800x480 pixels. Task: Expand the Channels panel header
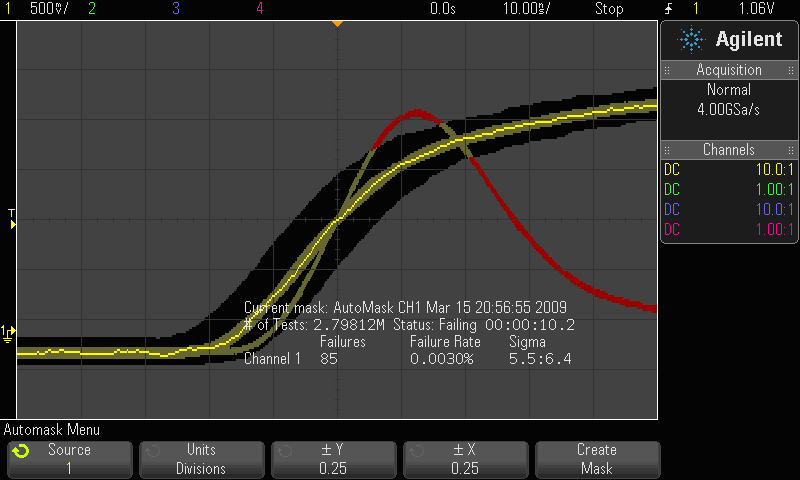point(729,150)
